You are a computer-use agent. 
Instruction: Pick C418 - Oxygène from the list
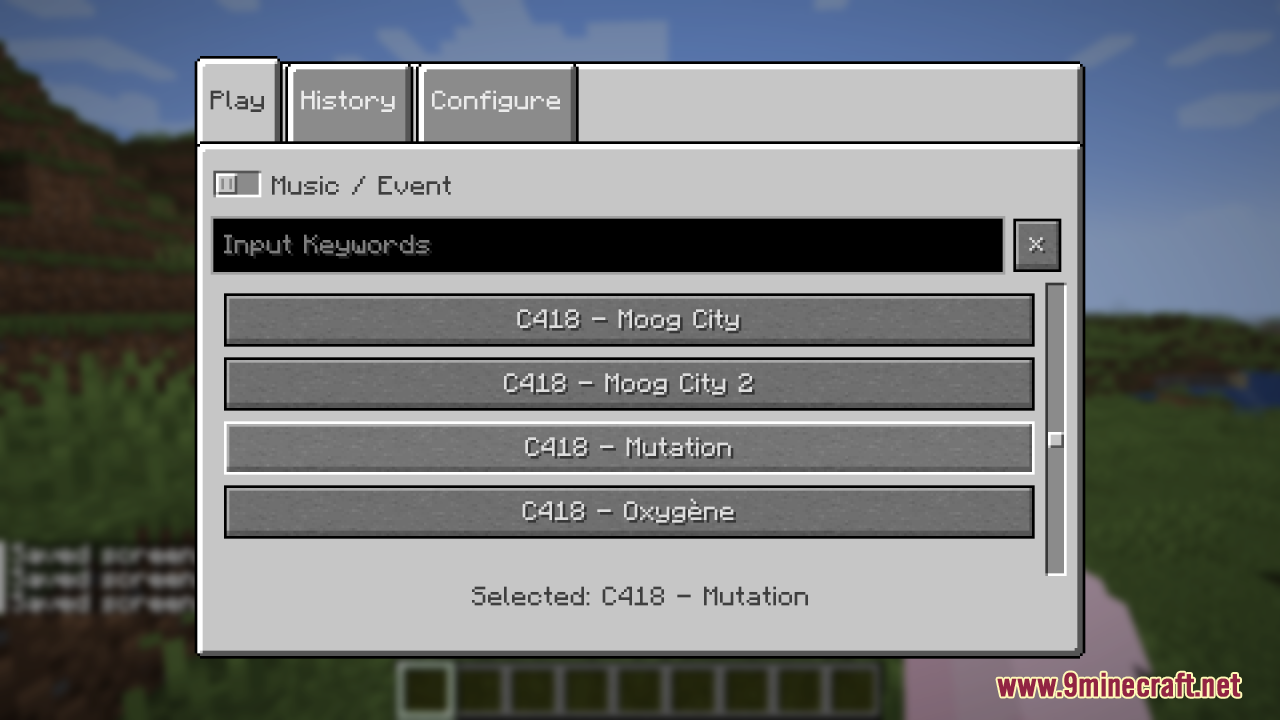(629, 512)
